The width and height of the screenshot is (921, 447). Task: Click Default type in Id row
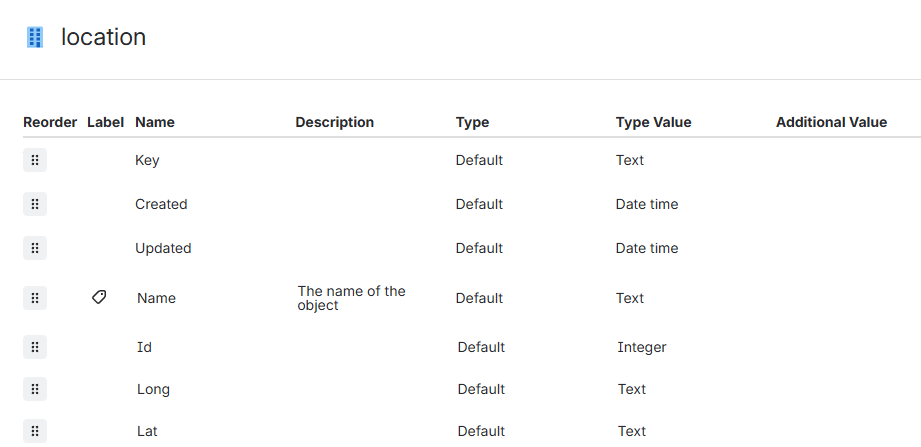coord(481,347)
